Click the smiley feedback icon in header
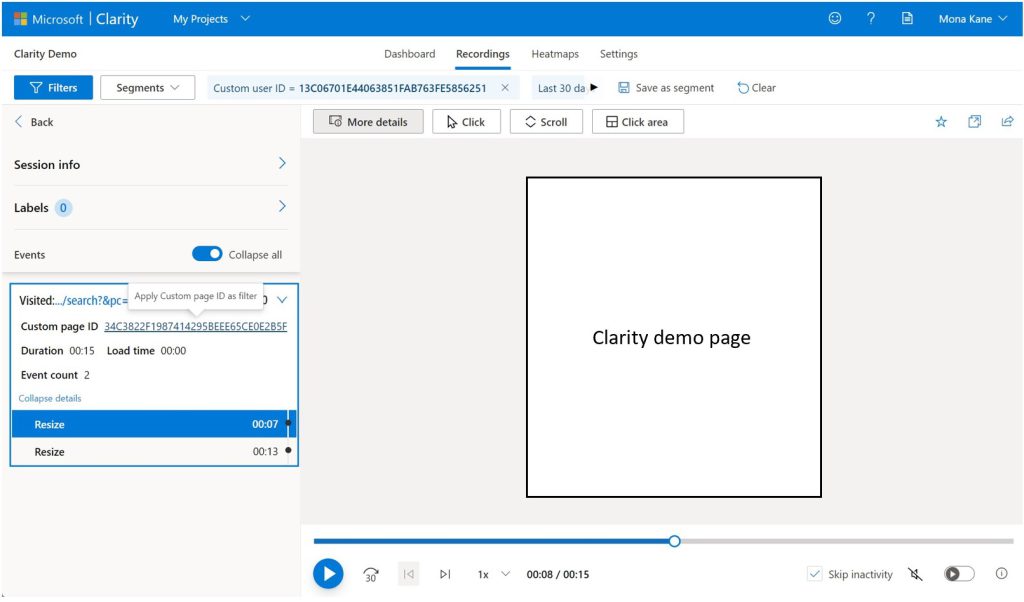This screenshot has width=1024, height=602. coord(835,18)
